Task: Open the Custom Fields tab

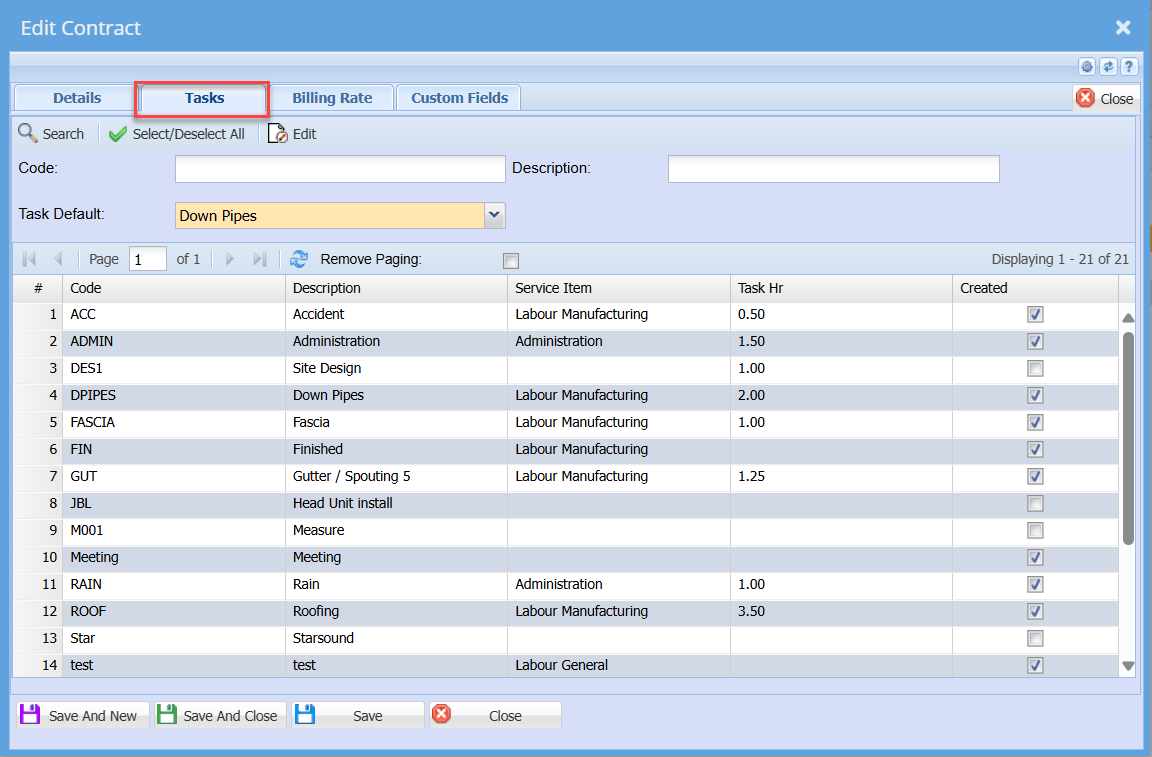Action: click(459, 98)
